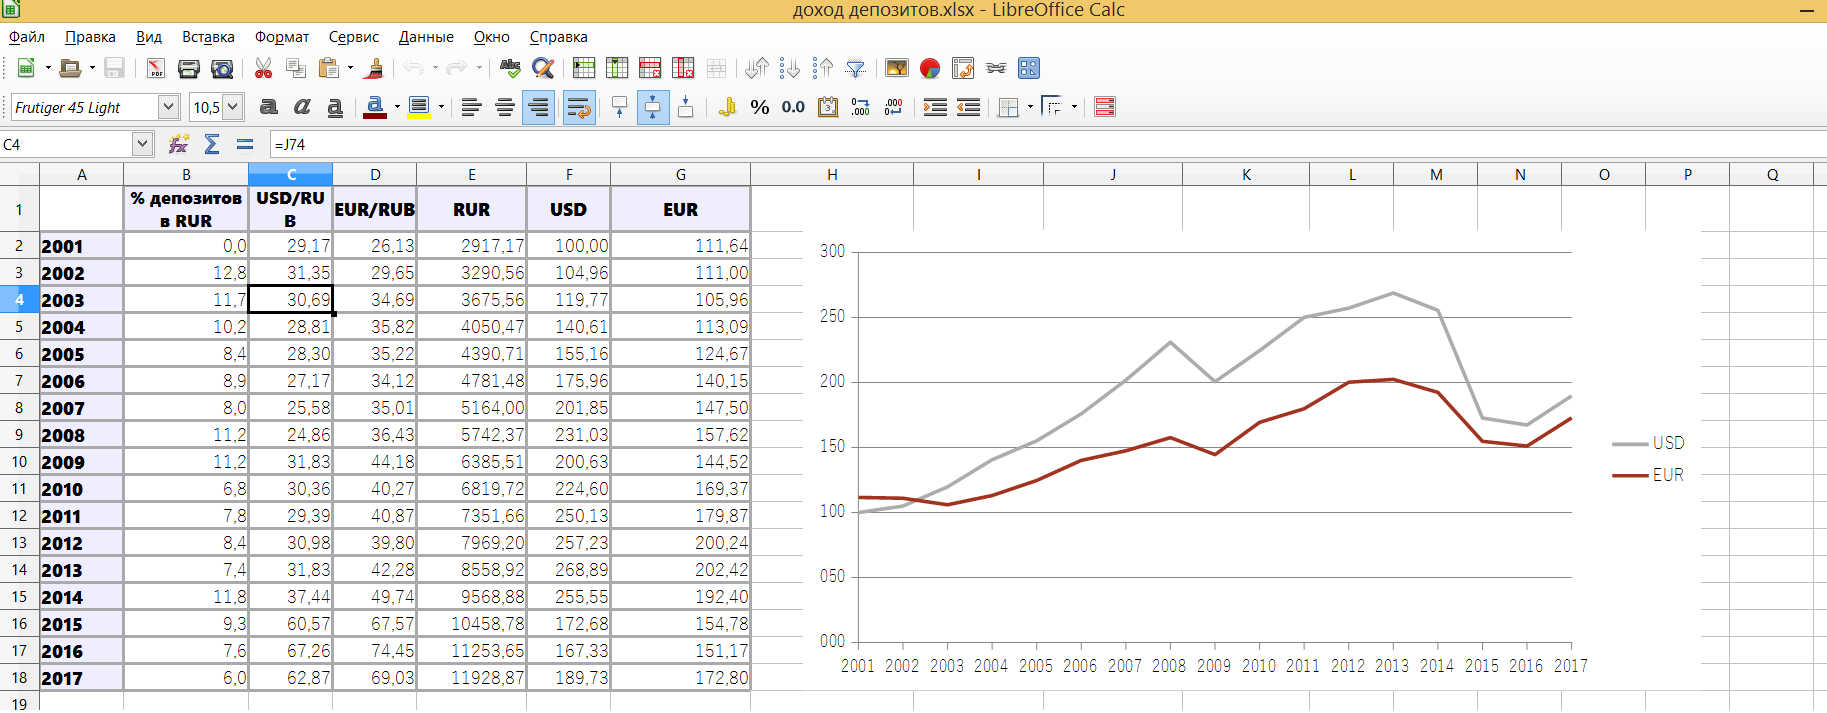This screenshot has width=1827, height=713.
Task: Run the spelling check
Action: pos(510,68)
